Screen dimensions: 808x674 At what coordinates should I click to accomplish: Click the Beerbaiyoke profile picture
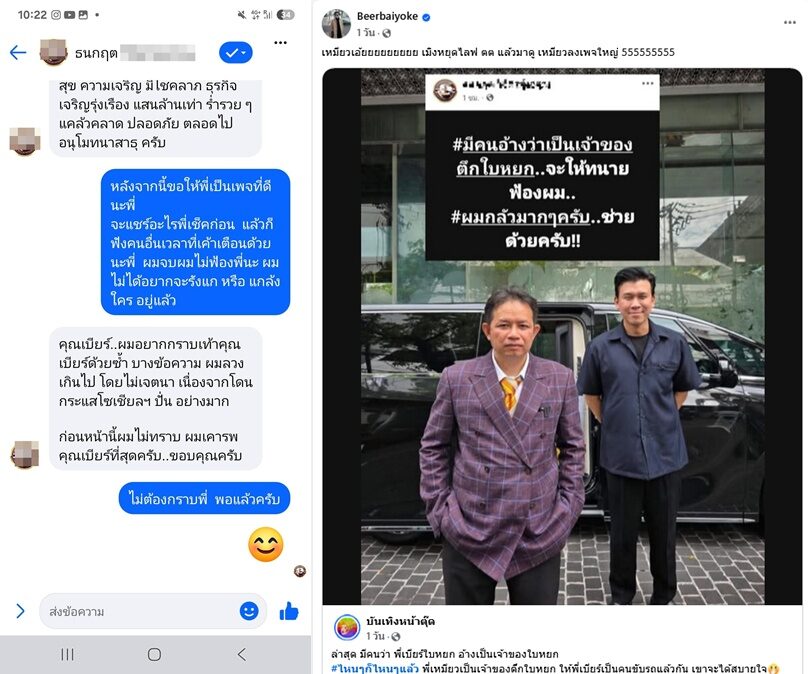[336, 24]
